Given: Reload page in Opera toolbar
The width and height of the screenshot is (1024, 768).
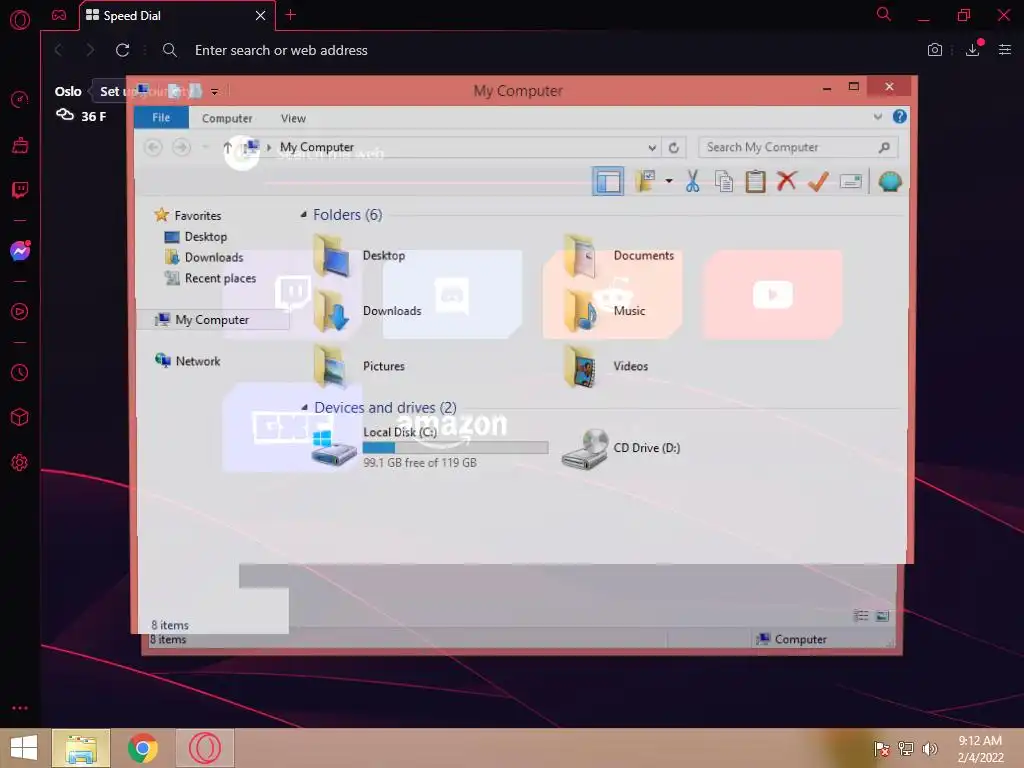Looking at the screenshot, I should 122,50.
